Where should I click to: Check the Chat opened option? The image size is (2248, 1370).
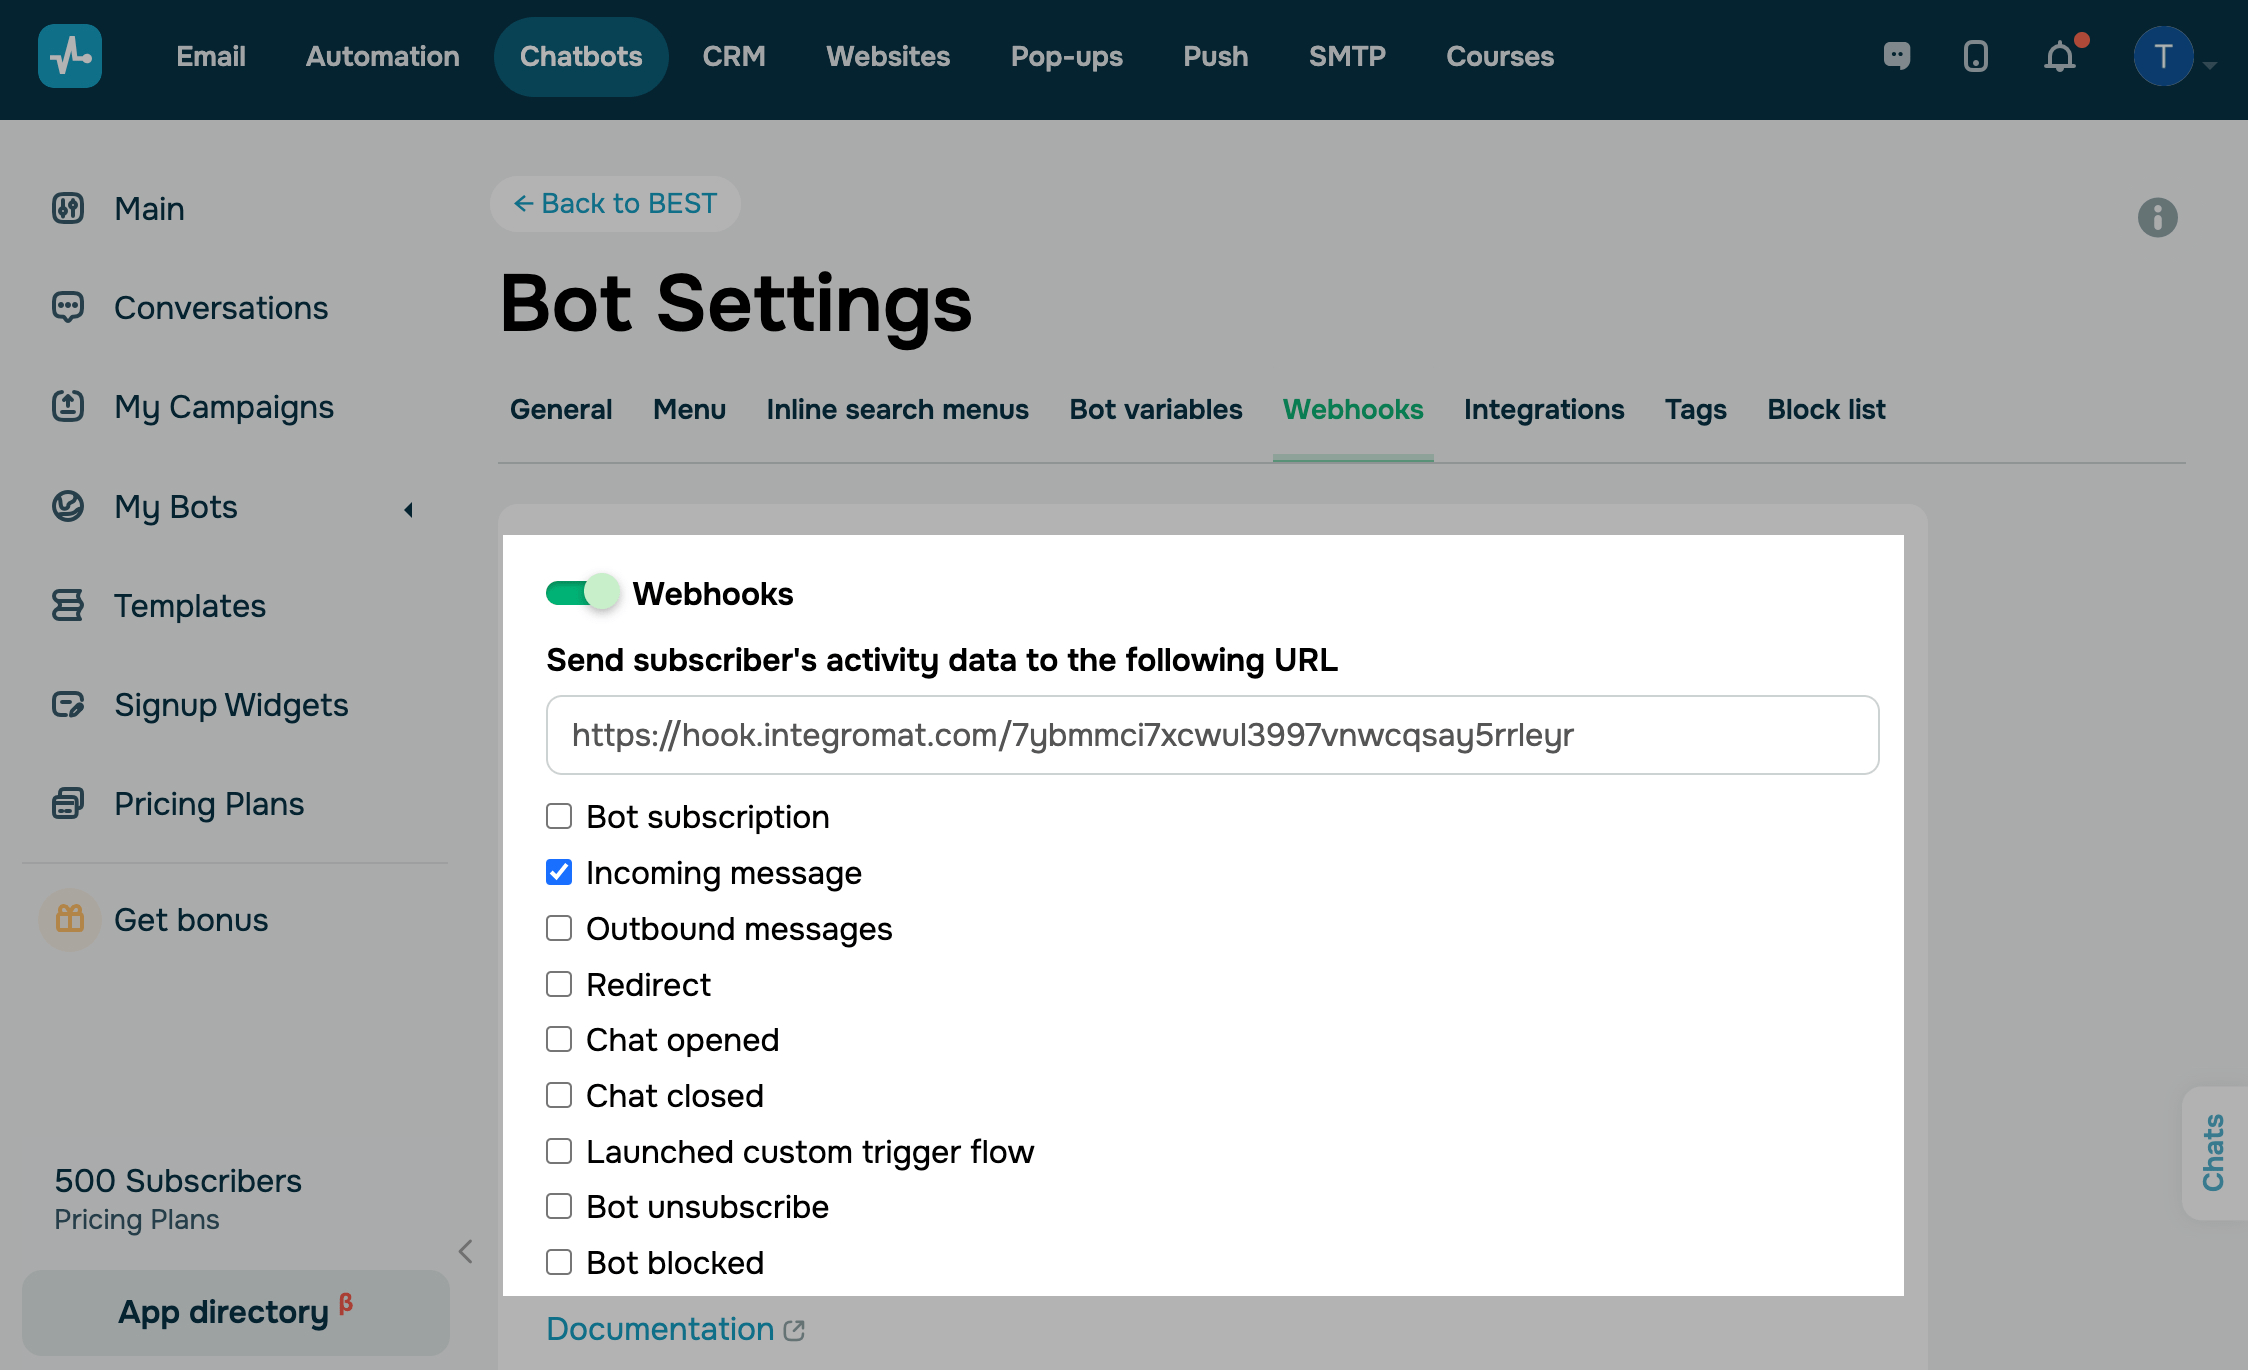tap(559, 1039)
